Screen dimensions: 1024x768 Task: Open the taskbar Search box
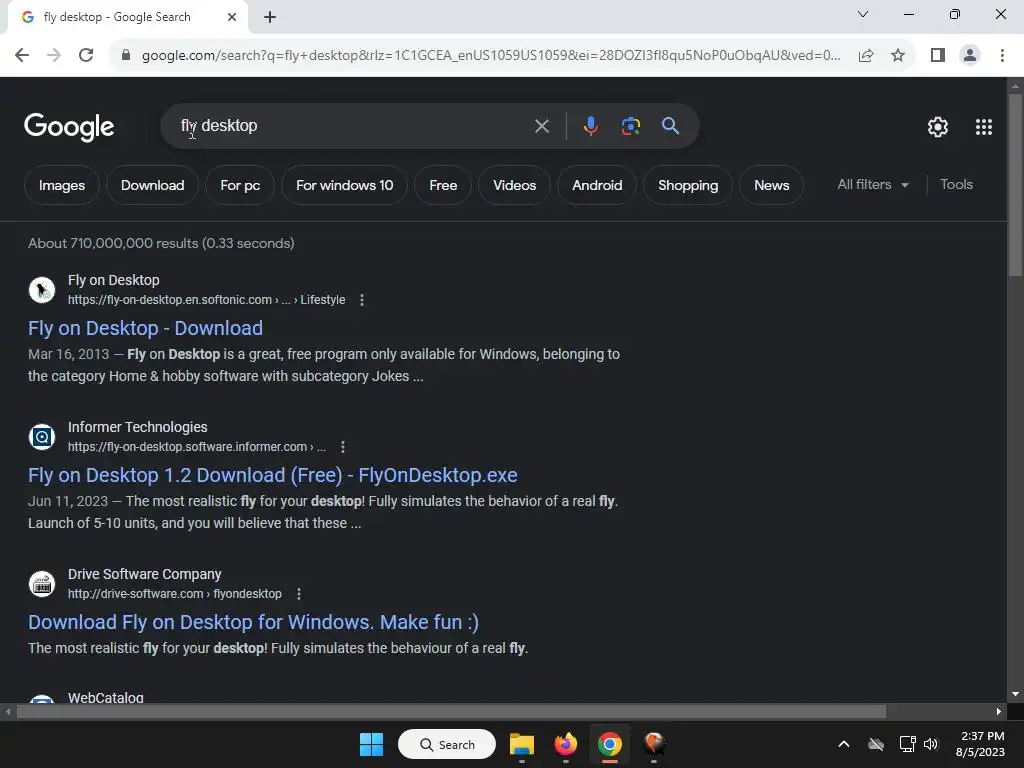point(447,744)
